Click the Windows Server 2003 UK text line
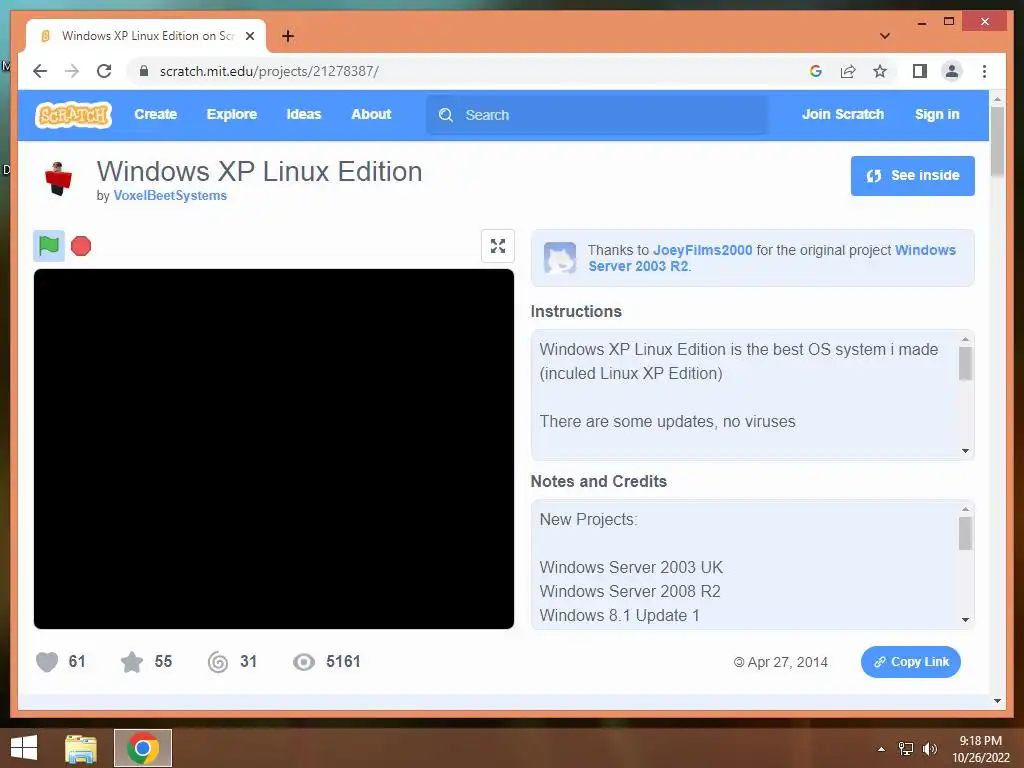 coord(631,568)
